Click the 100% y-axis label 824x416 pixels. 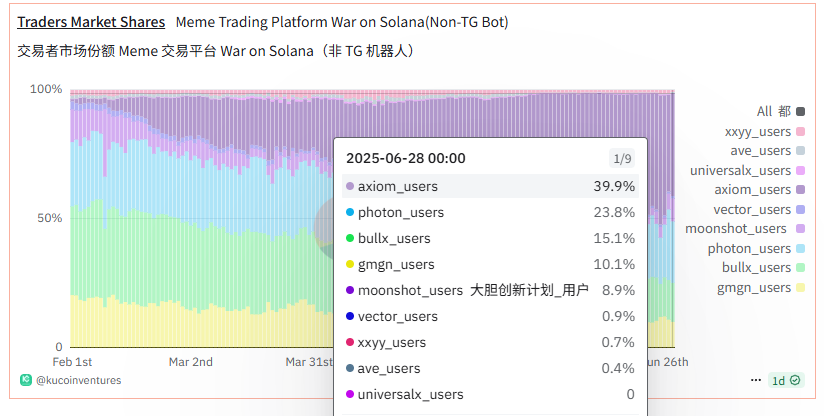(x=46, y=89)
